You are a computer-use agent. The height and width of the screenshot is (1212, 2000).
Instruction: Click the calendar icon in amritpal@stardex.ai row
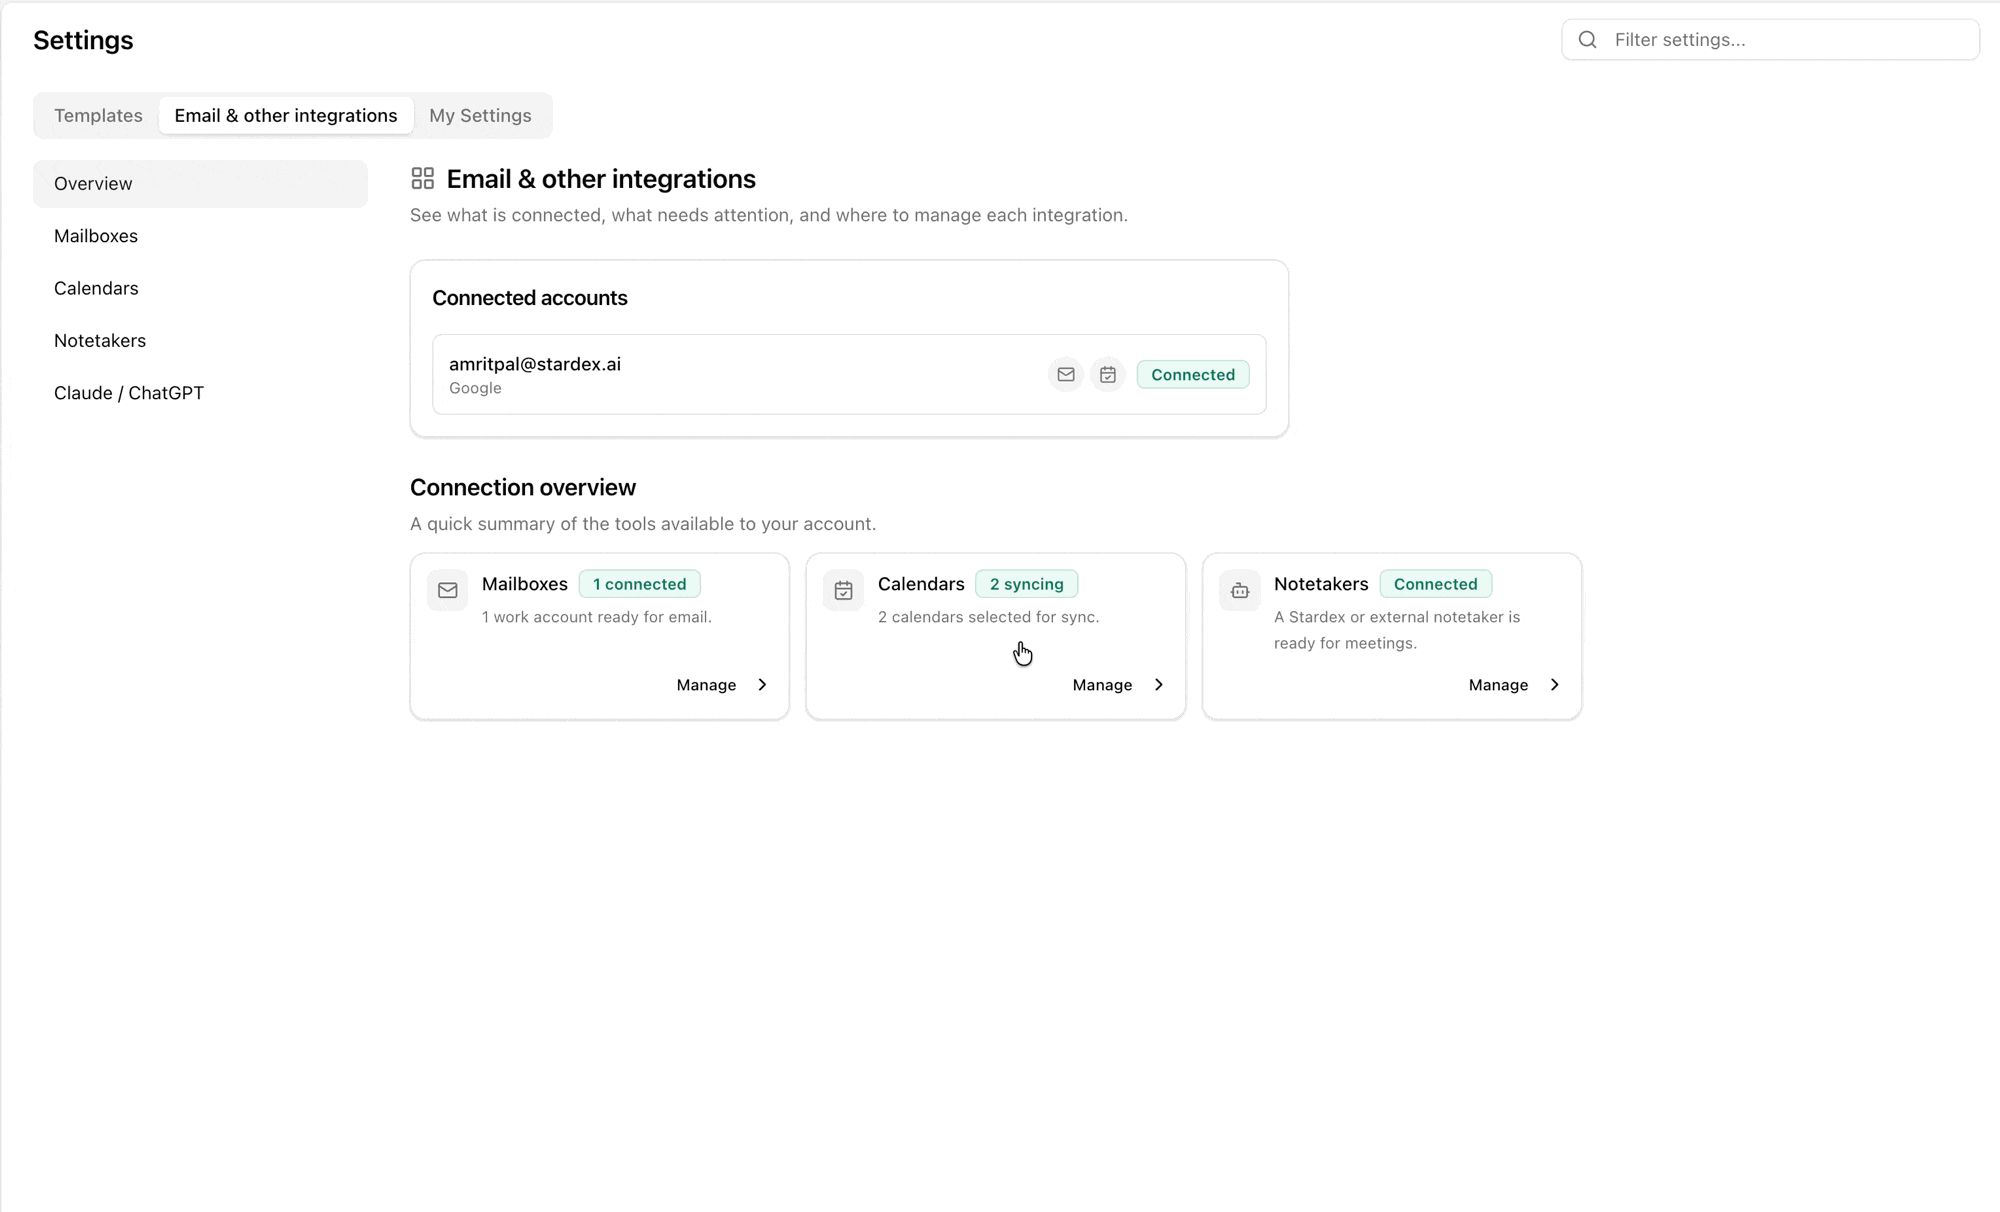(1108, 374)
